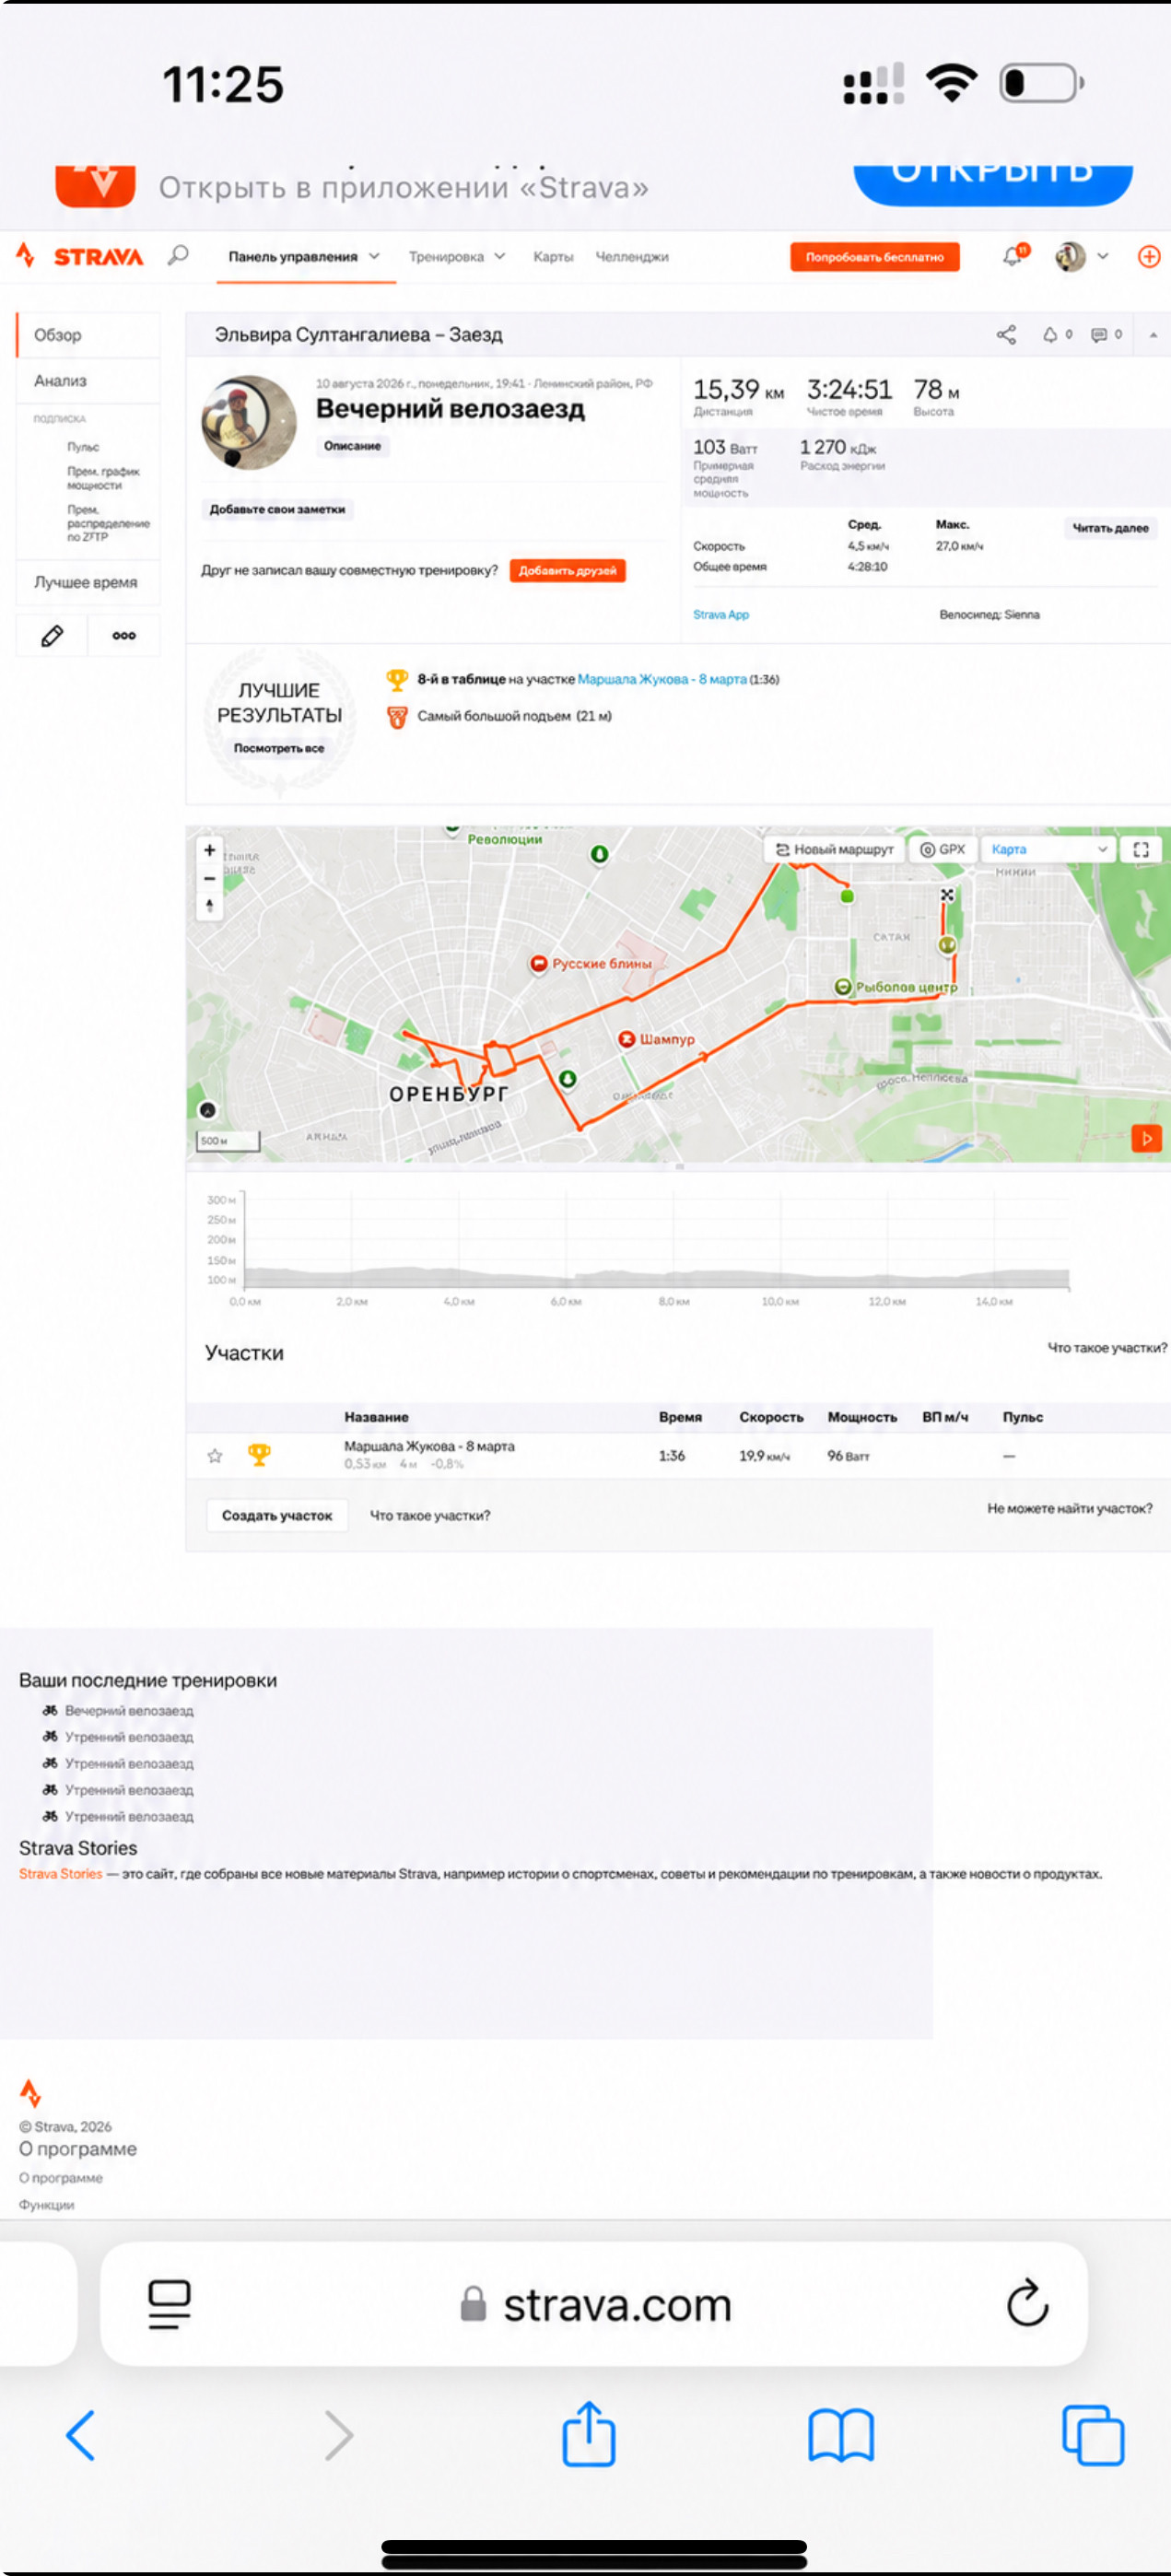Viewport: 1171px width, 2576px height.
Task: Tap strava.com address bar
Action: pos(594,2304)
